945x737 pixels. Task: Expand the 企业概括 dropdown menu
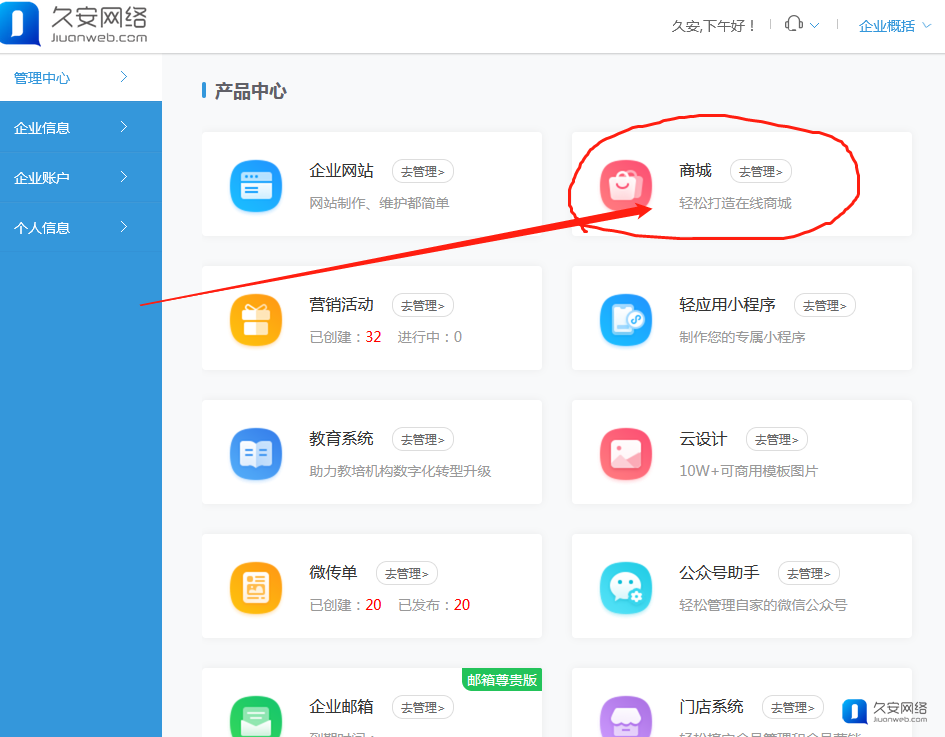pos(894,26)
